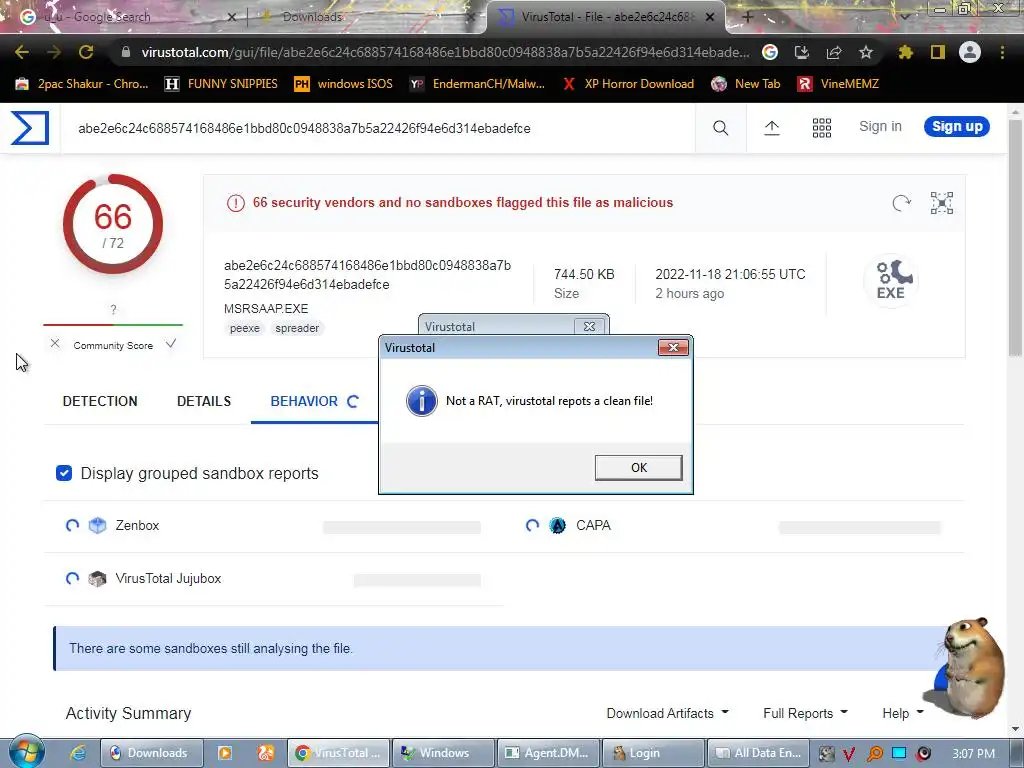Click the hash search input field
The height and width of the screenshot is (768, 1024).
377,128
